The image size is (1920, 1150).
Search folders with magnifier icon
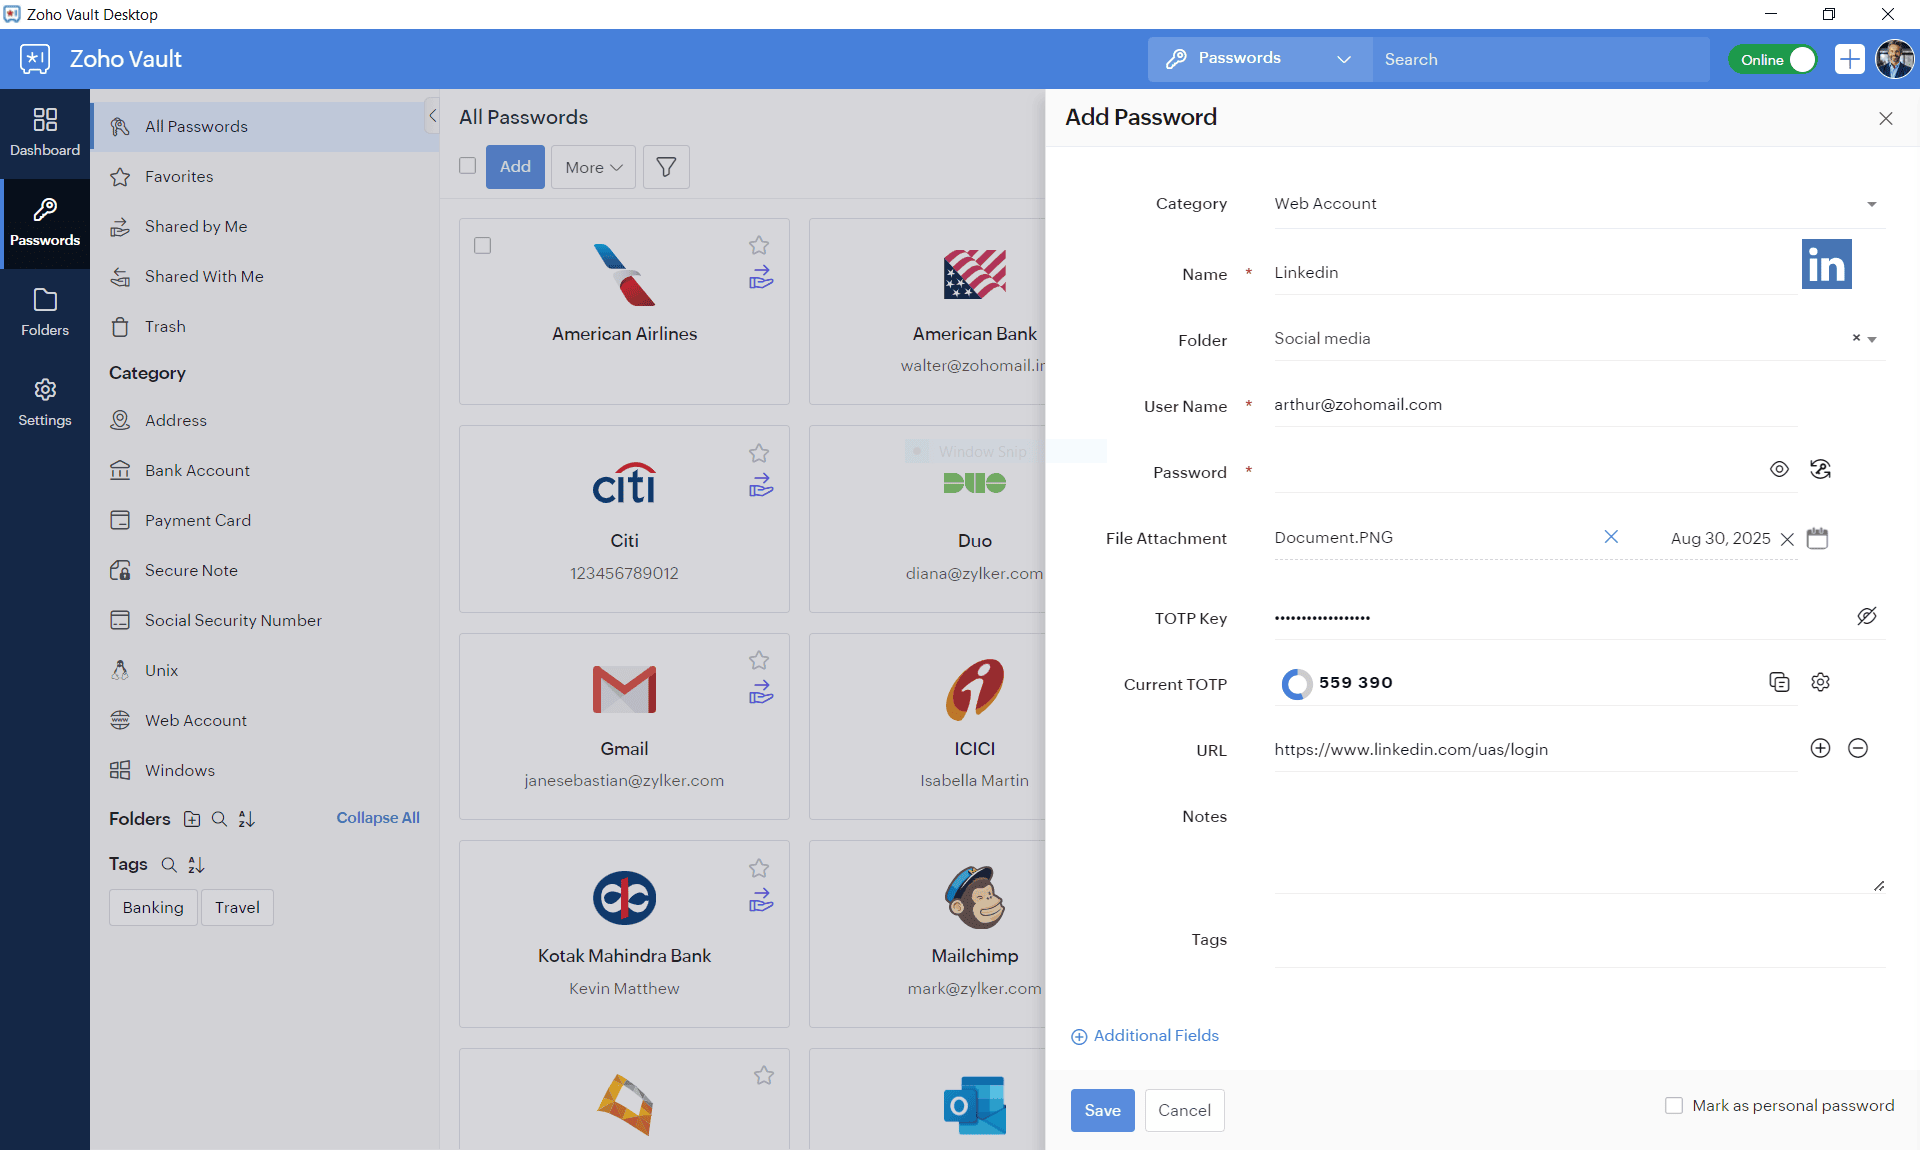(x=219, y=819)
